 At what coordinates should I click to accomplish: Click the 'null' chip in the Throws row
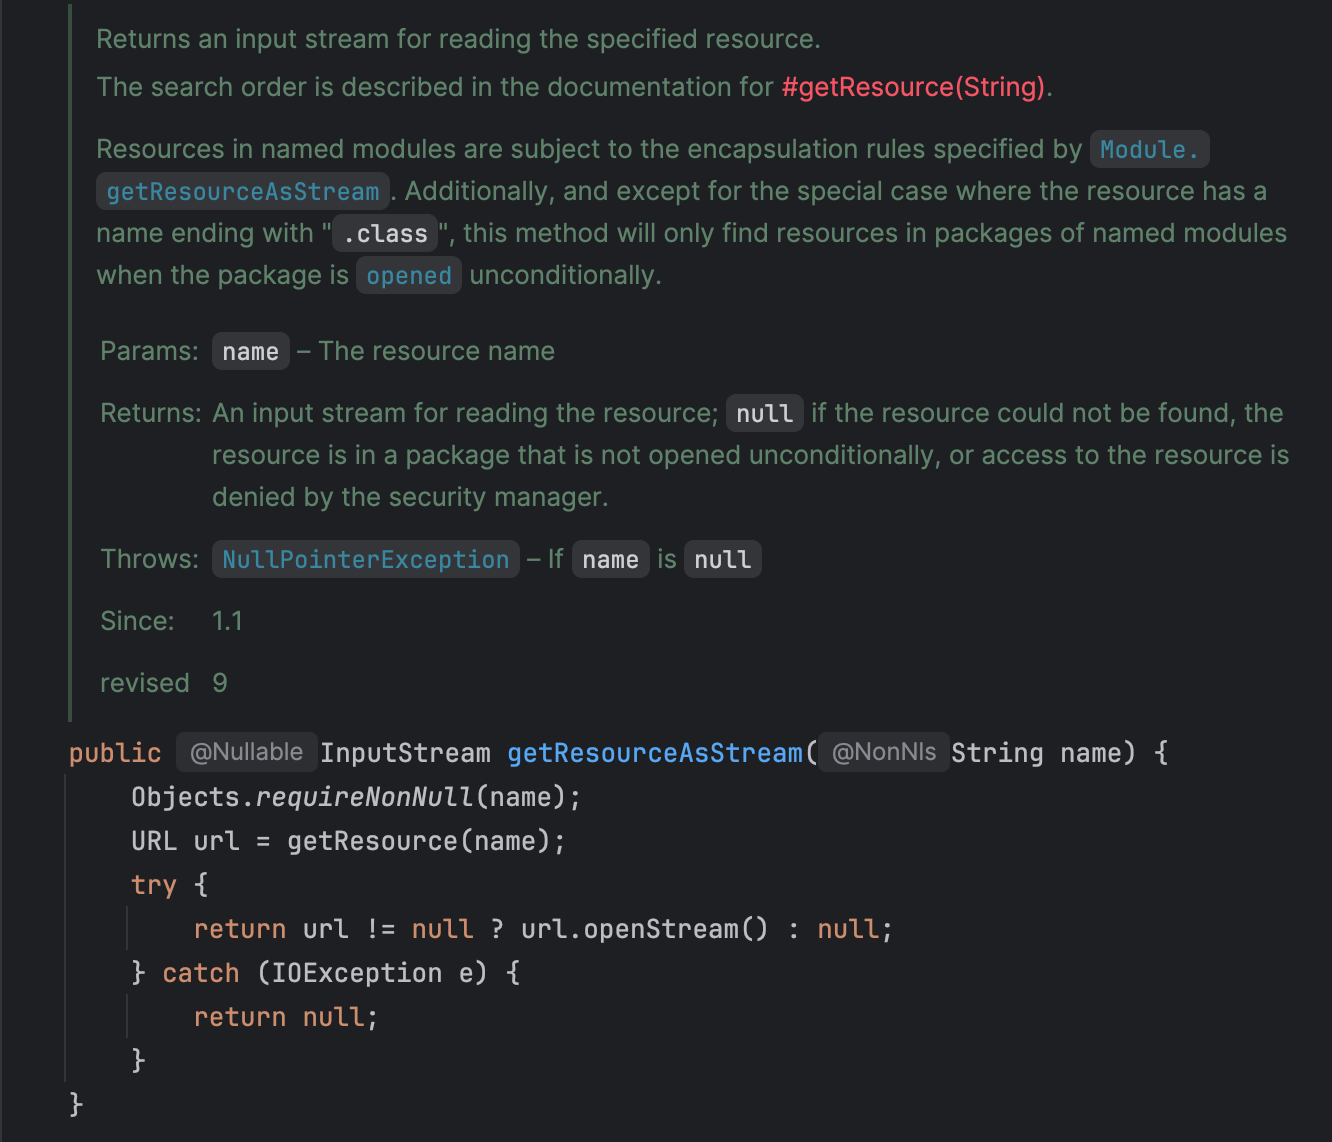click(x=722, y=559)
